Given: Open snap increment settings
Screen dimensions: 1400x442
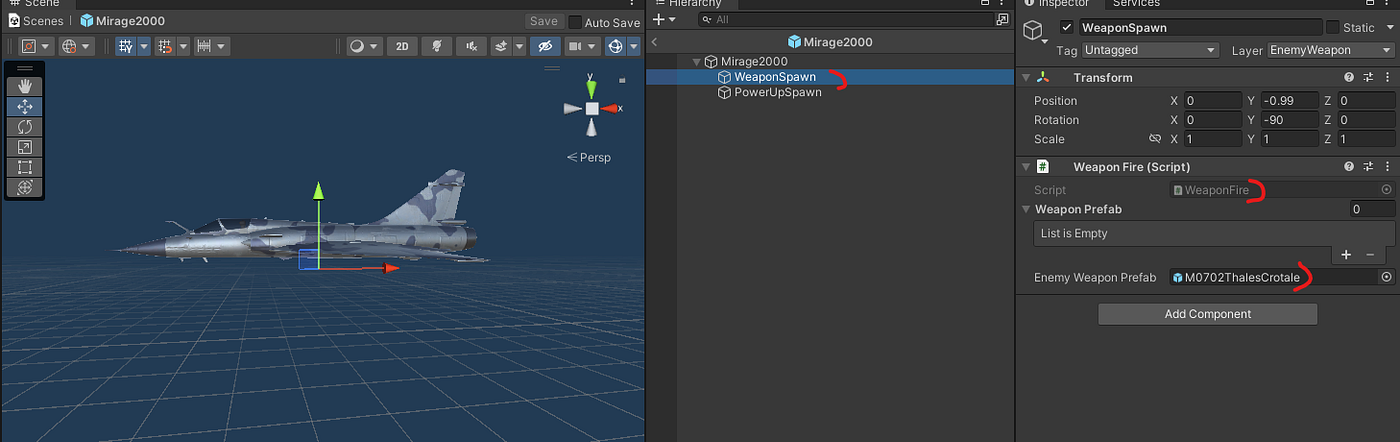Looking at the screenshot, I should [x=204, y=46].
